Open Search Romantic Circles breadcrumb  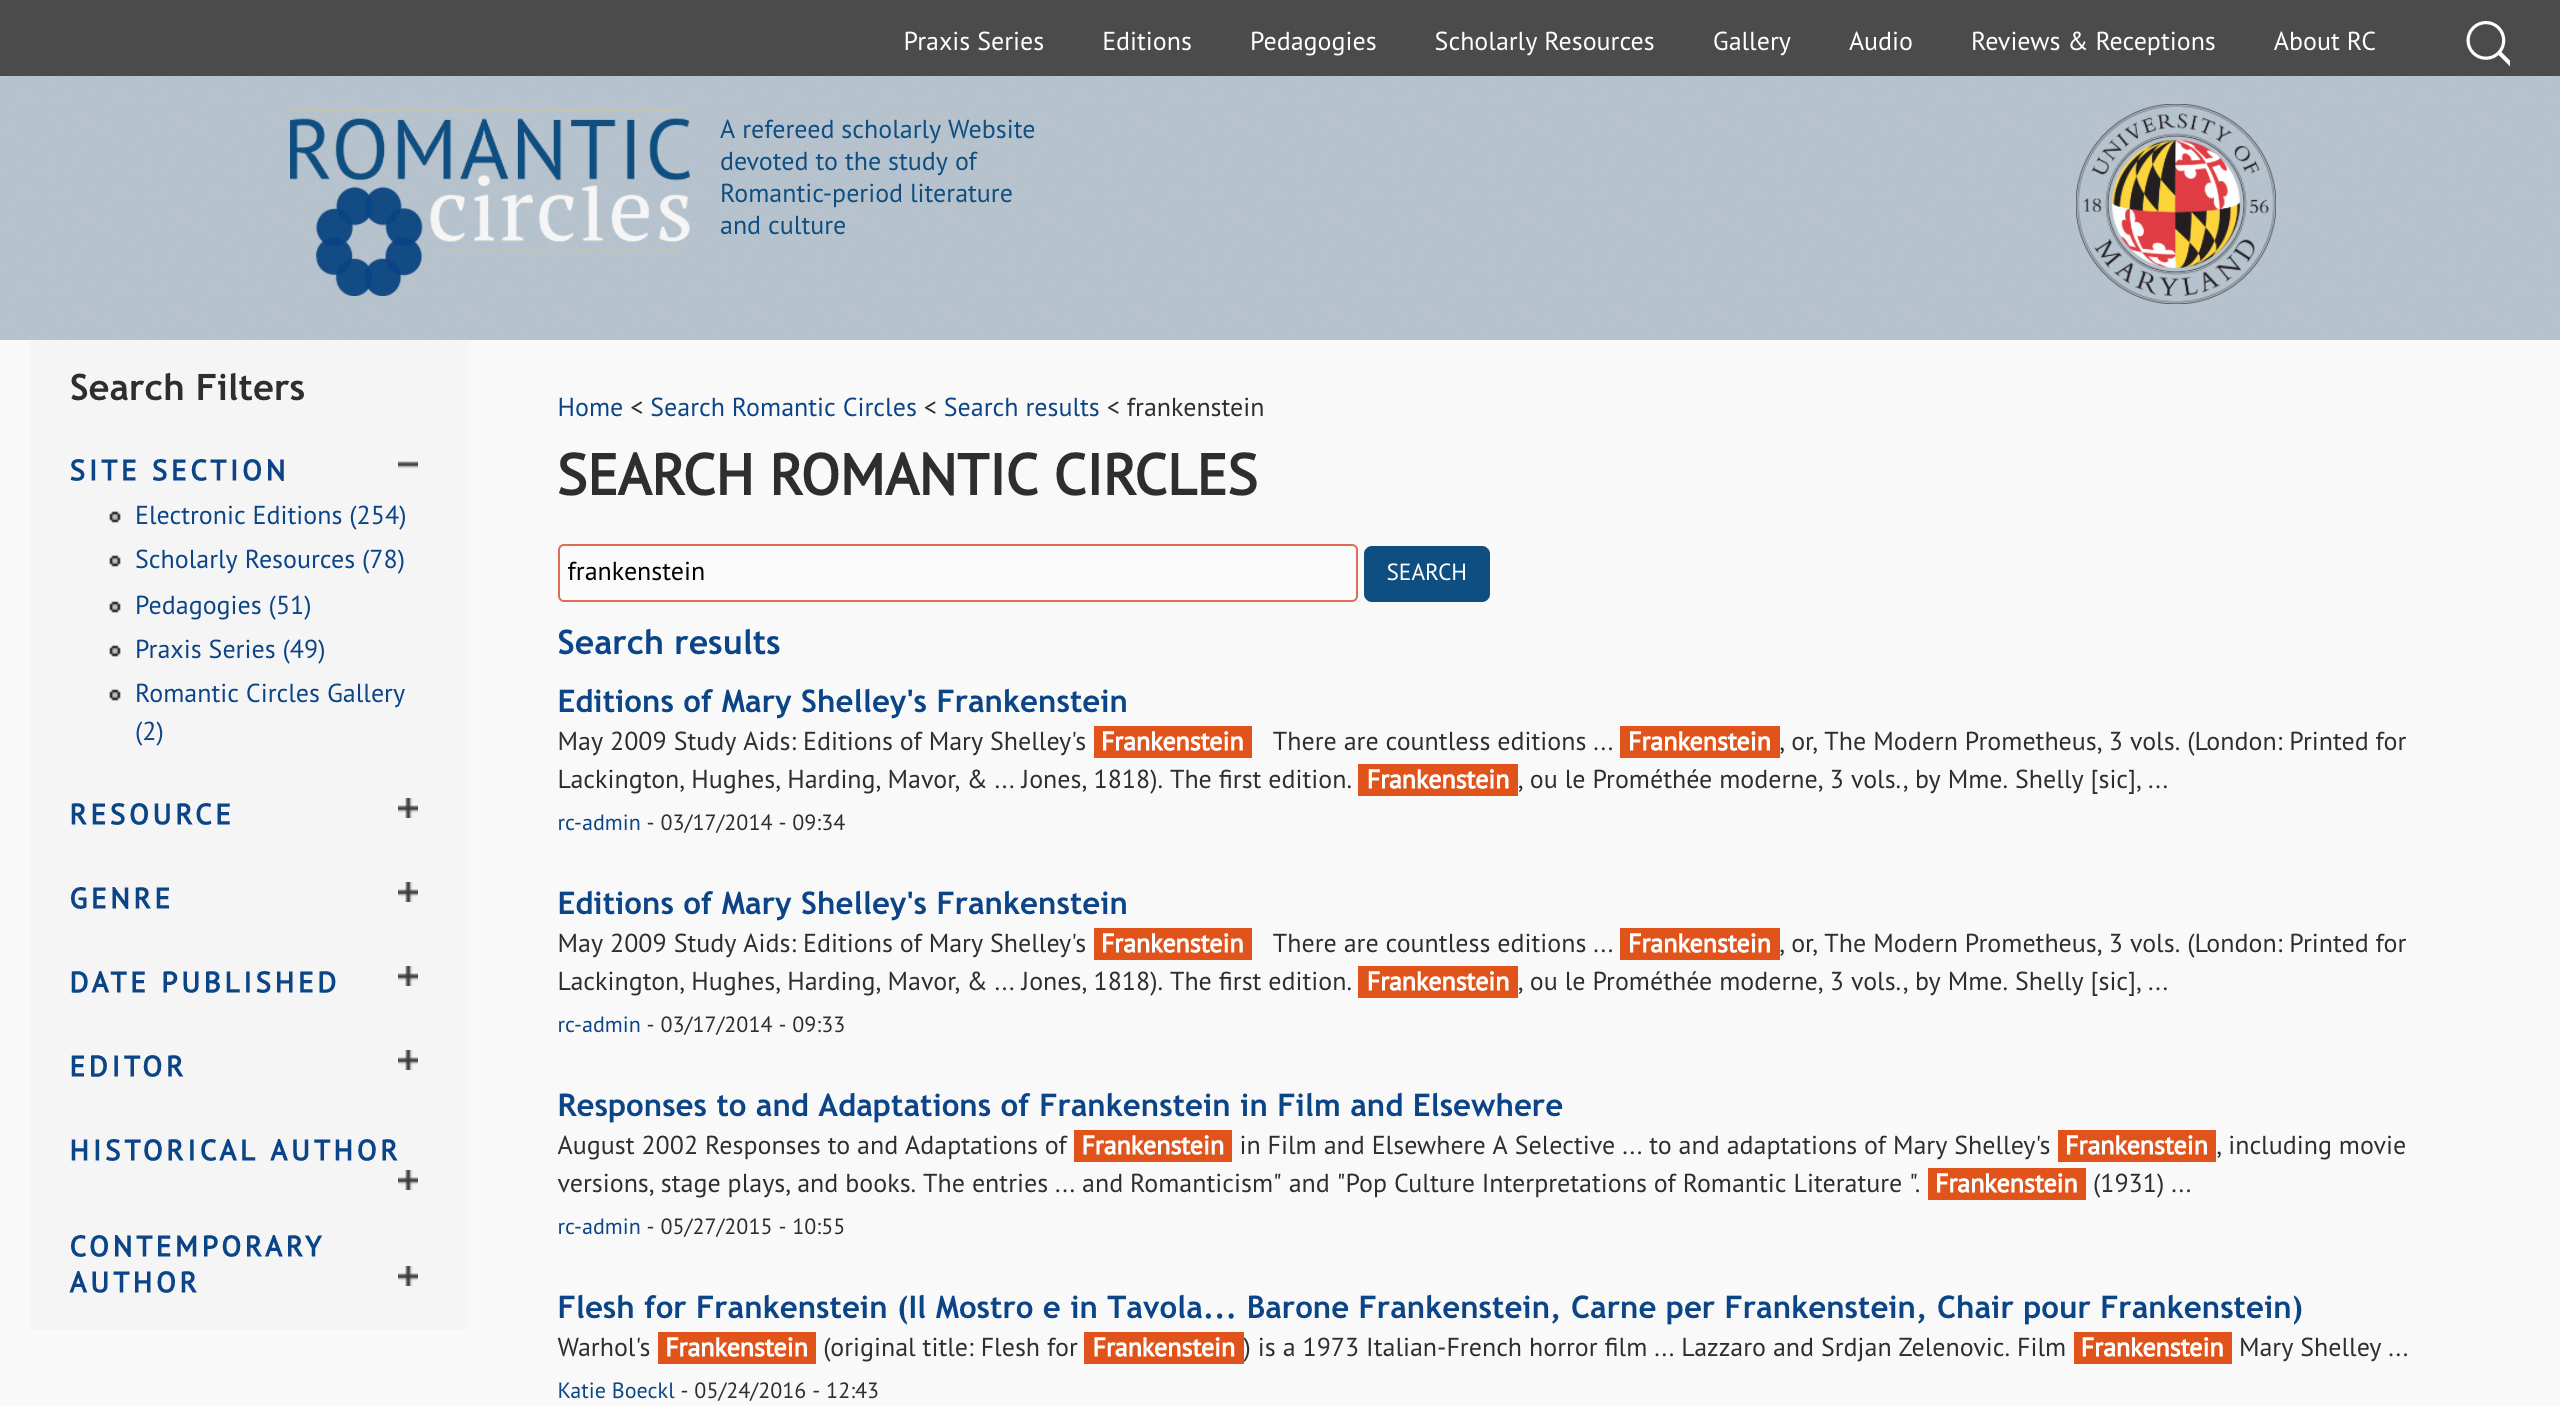[x=783, y=408]
